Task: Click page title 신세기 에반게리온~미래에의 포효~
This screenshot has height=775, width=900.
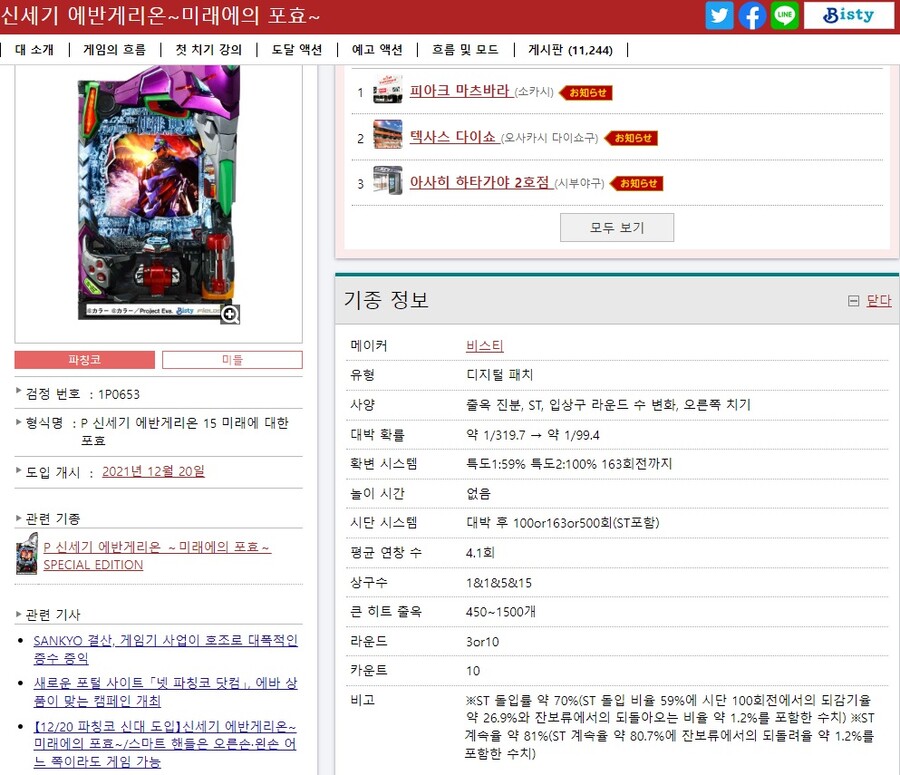Action: (160, 16)
